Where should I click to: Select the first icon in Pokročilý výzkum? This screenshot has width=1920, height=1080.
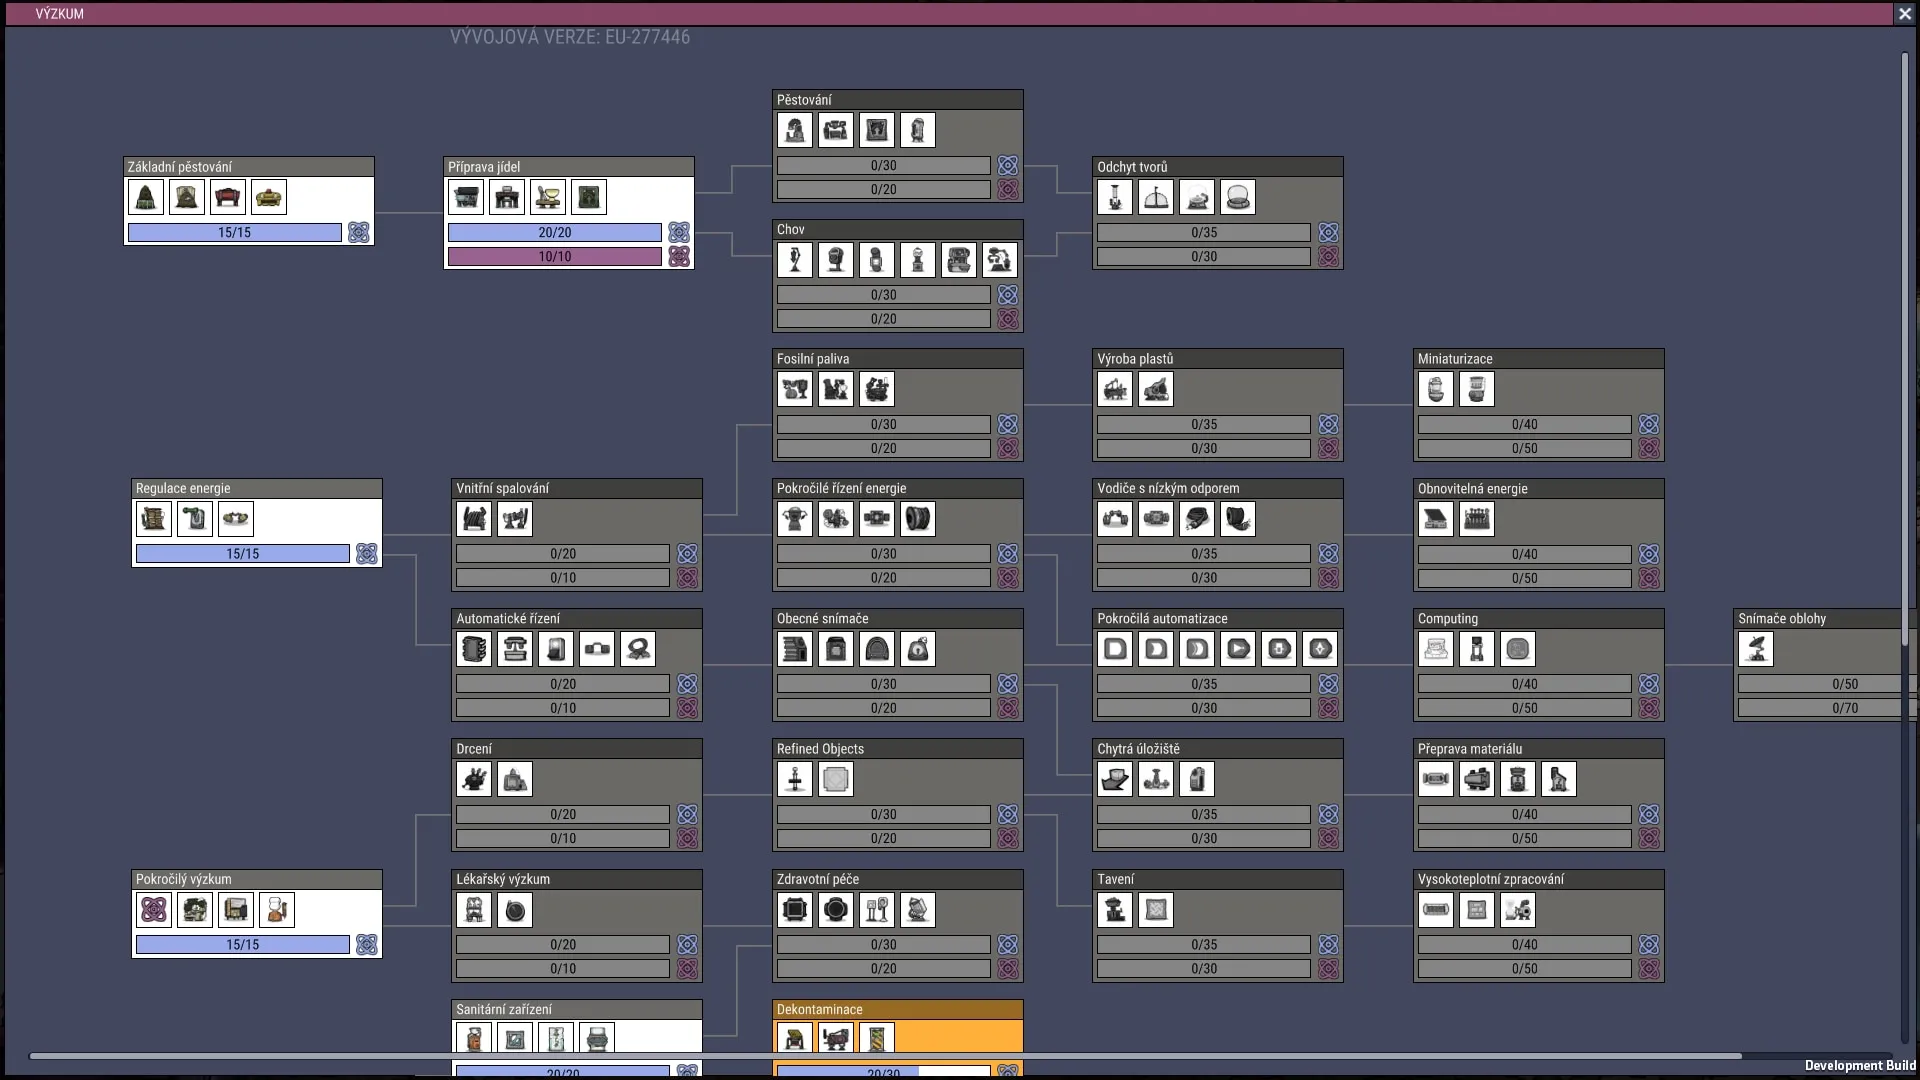click(x=154, y=909)
